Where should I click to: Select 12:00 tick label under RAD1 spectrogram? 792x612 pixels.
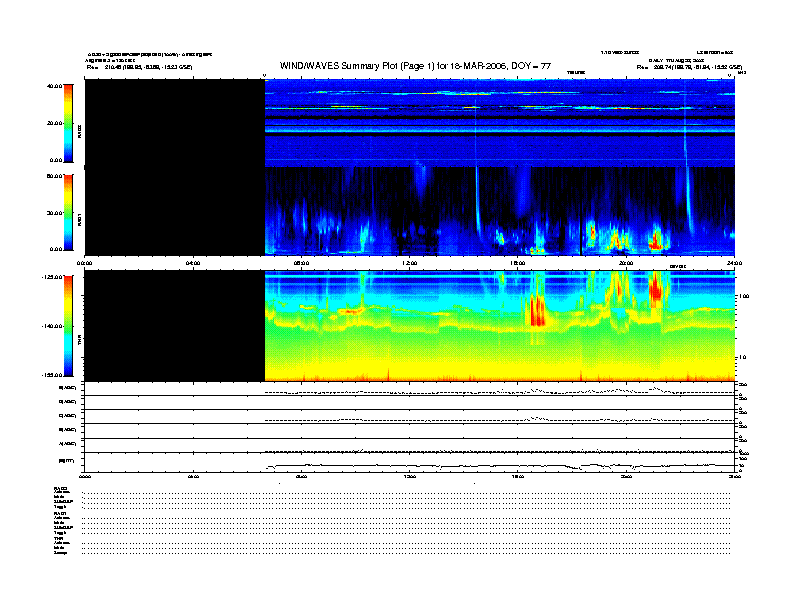410,263
